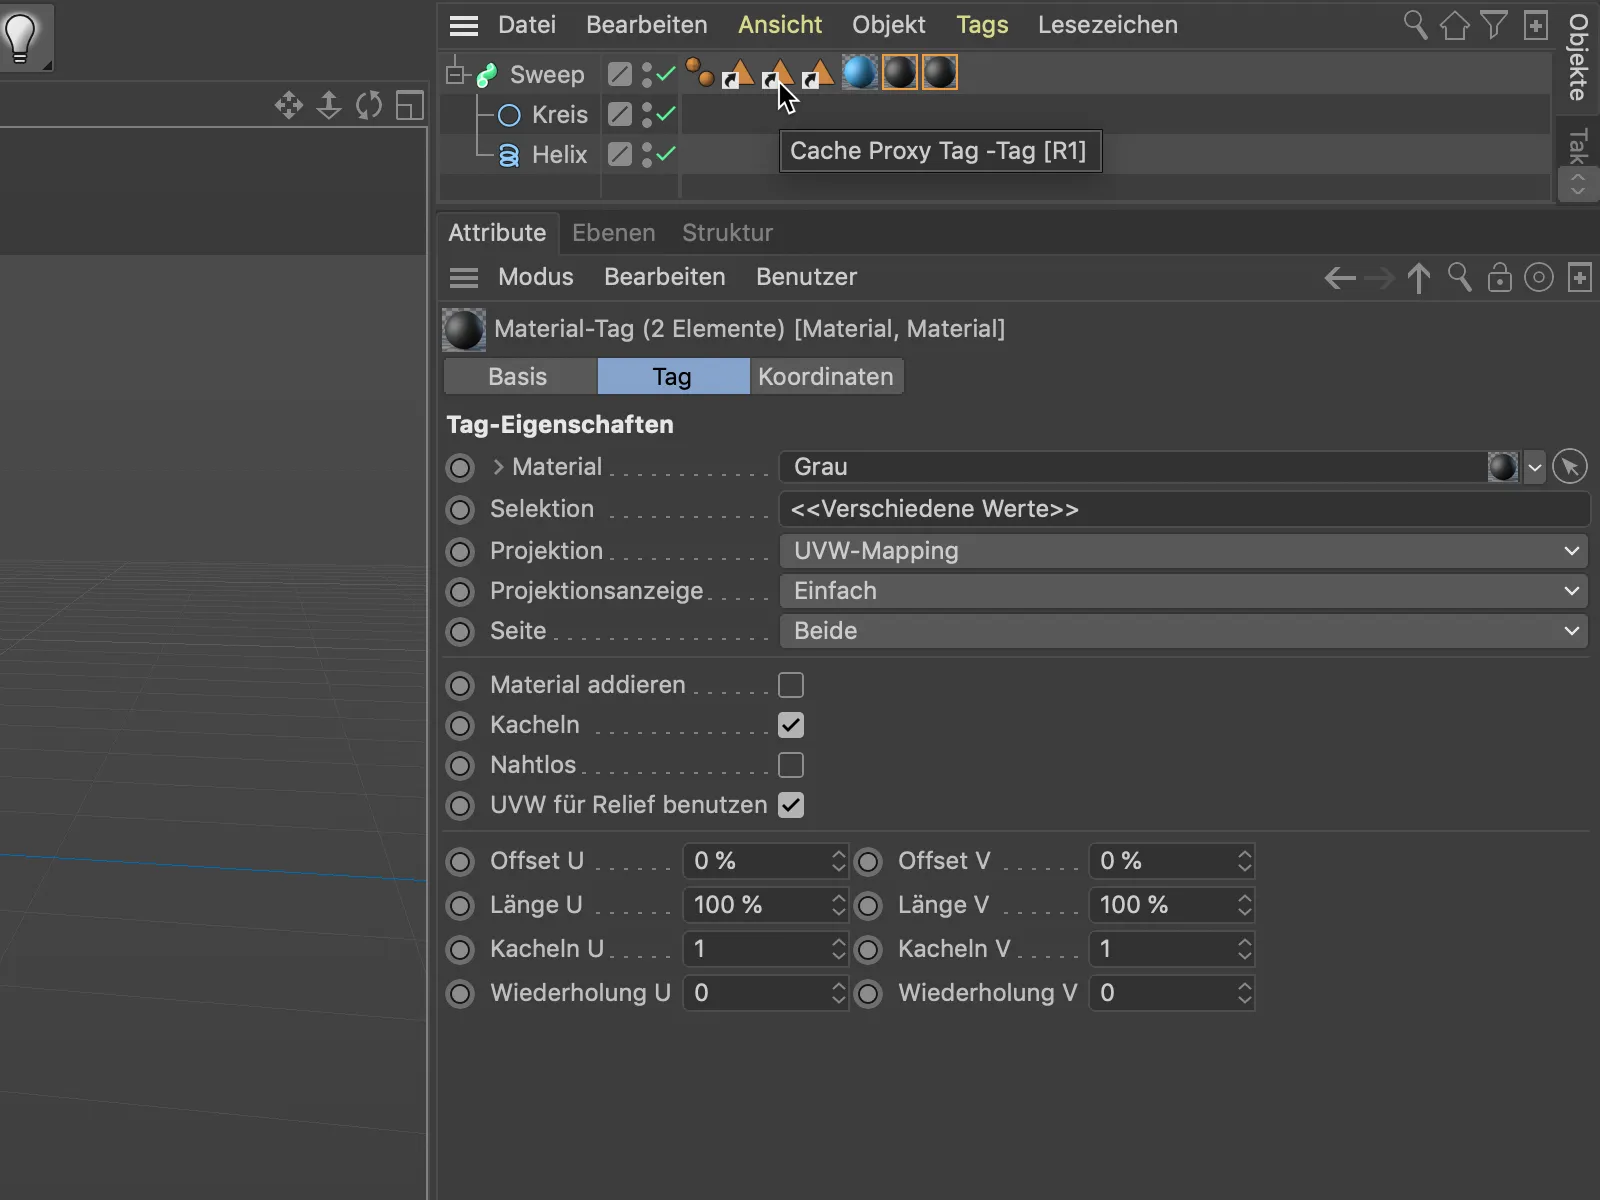Open the Tags menu

982,25
